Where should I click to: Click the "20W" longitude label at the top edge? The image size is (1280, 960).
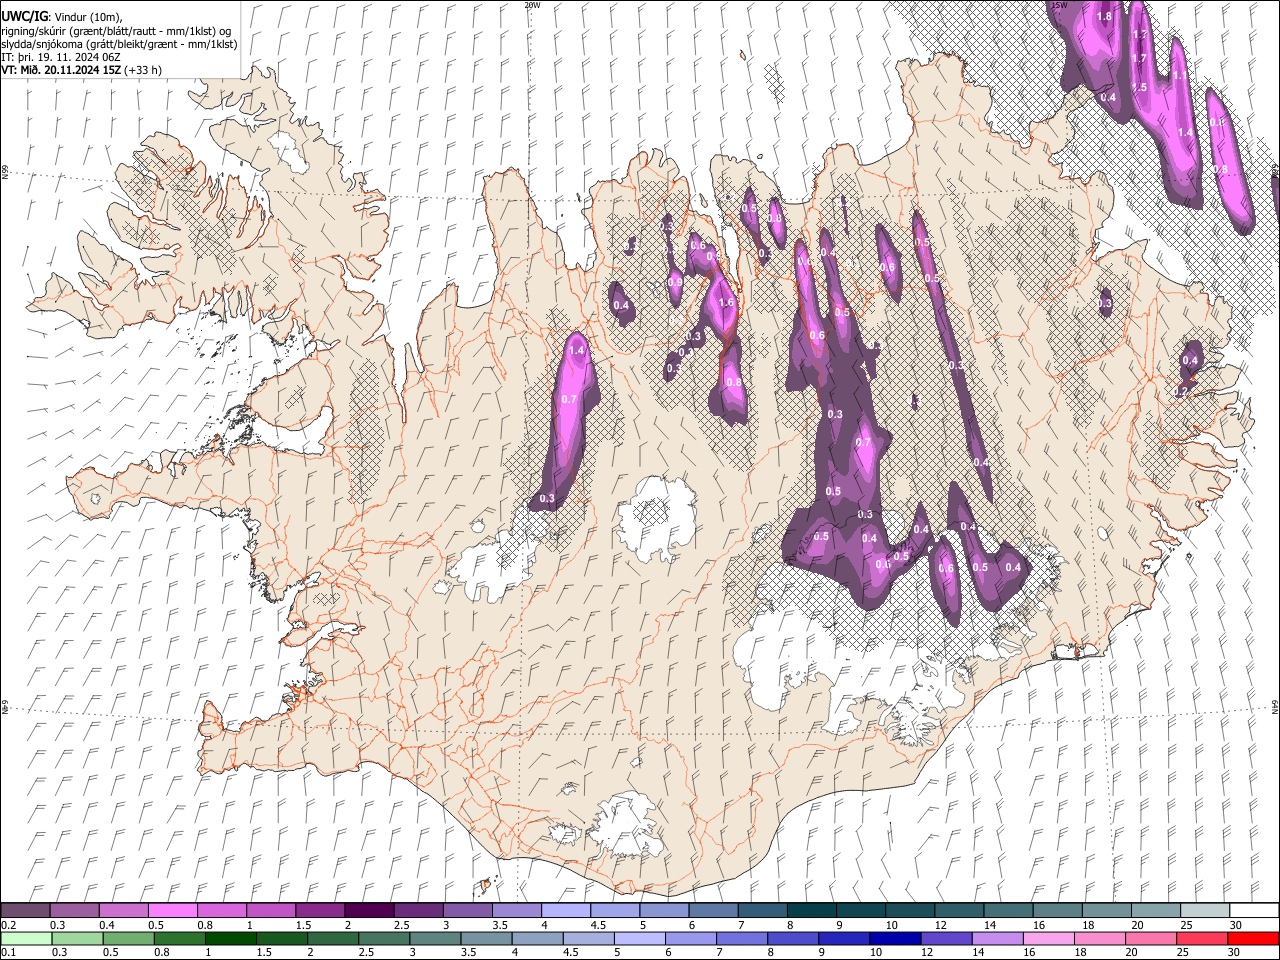532,5
